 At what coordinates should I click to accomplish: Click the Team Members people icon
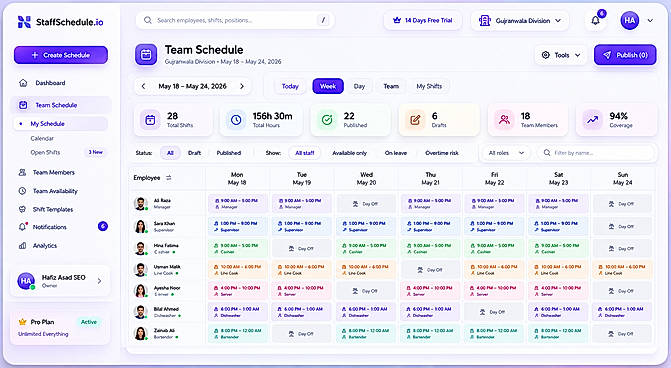pos(505,120)
